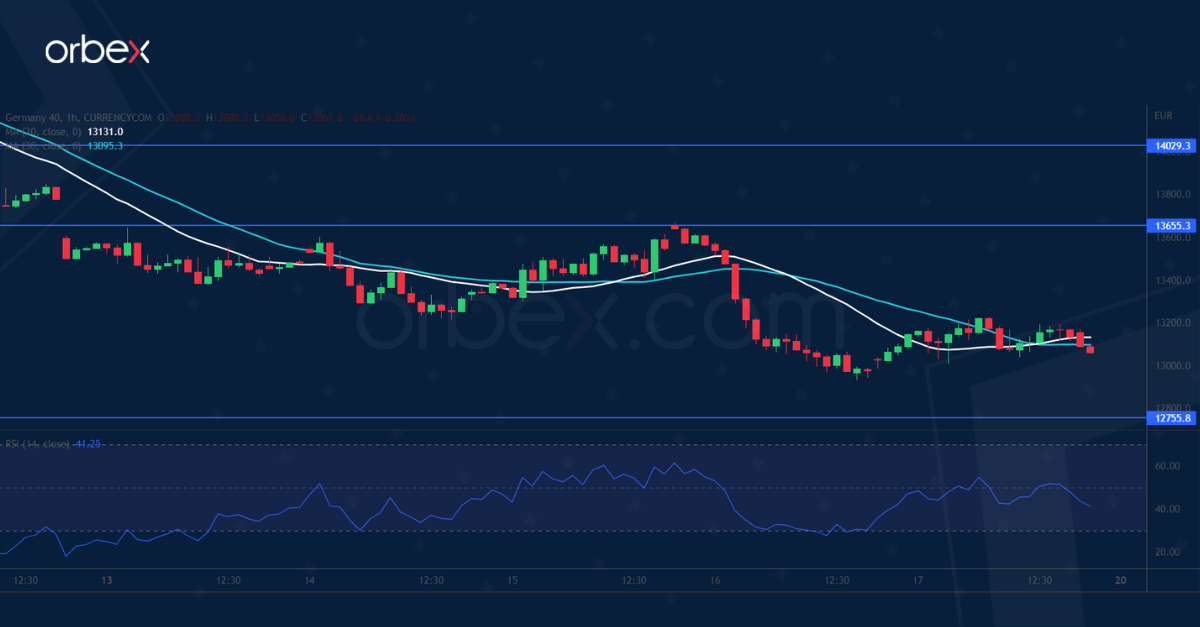Click the date label 14 on time axis
Screen dimensions: 1200x627
point(310,580)
